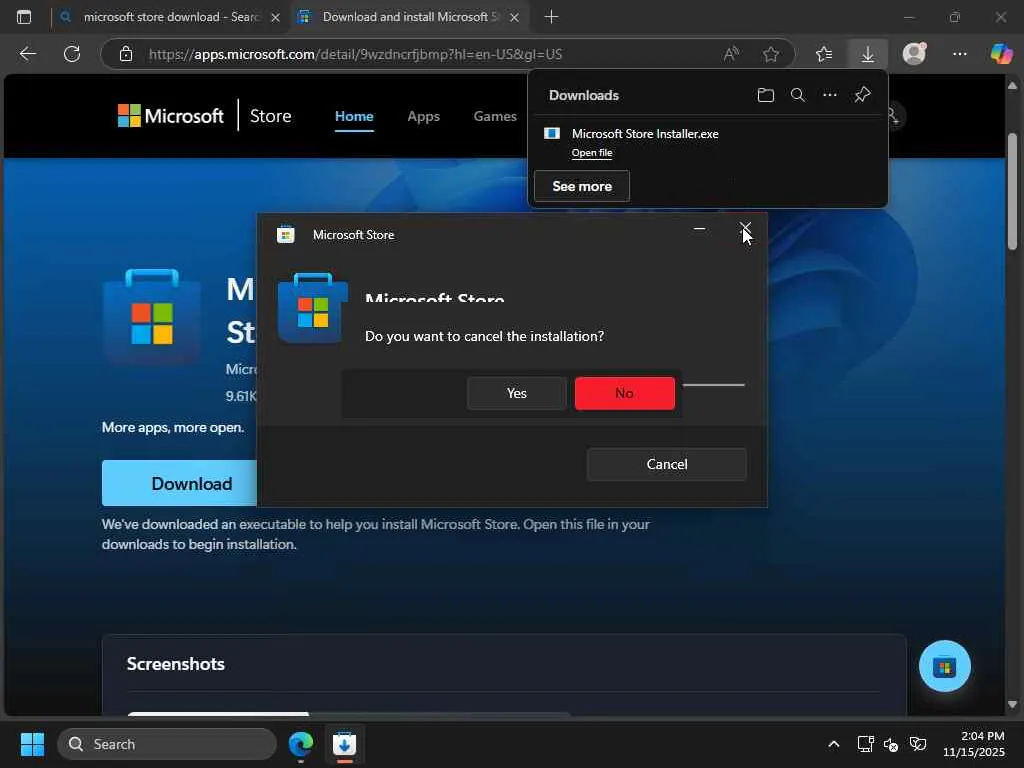Click the muted volume tray icon
The height and width of the screenshot is (768, 1024).
point(891,744)
